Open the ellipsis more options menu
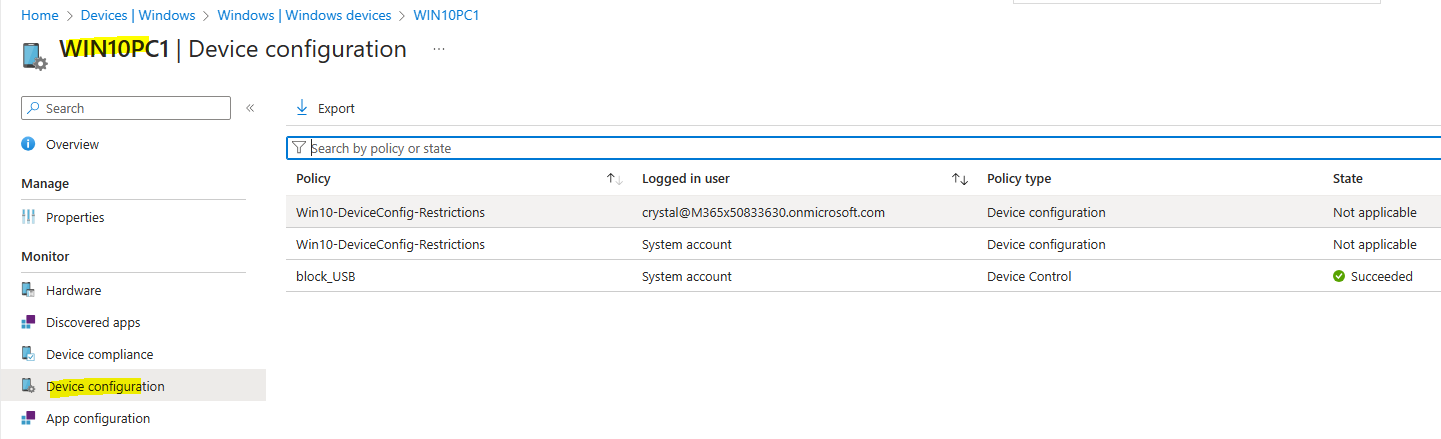This screenshot has height=439, width=1441. (x=440, y=49)
